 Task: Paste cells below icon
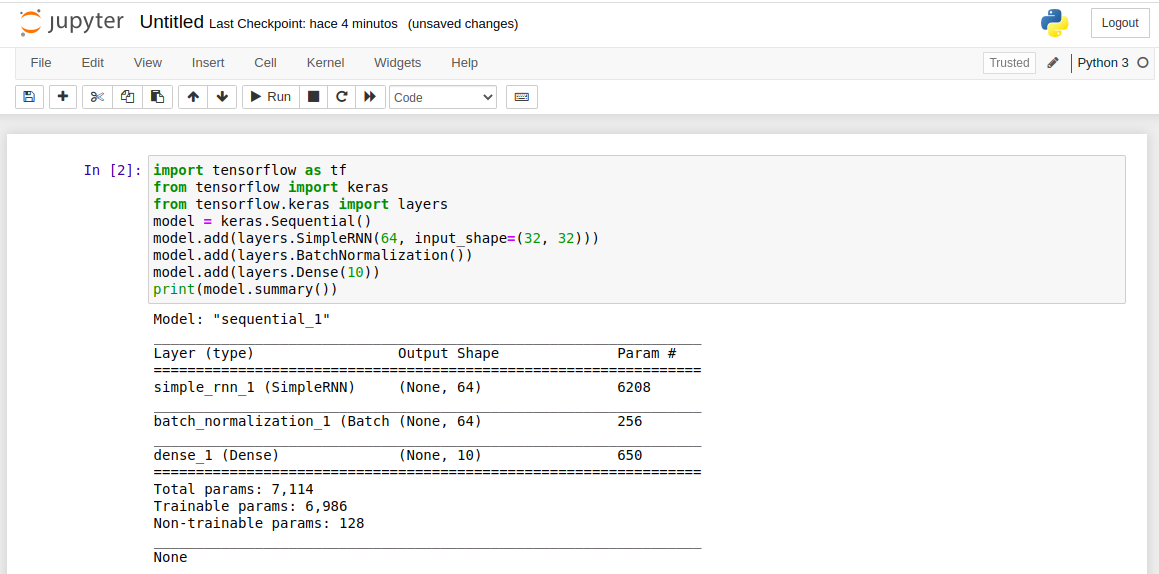point(156,97)
